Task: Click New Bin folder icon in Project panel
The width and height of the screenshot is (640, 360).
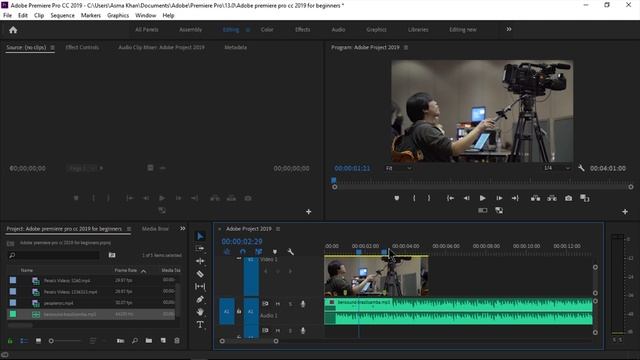Action: [149, 340]
